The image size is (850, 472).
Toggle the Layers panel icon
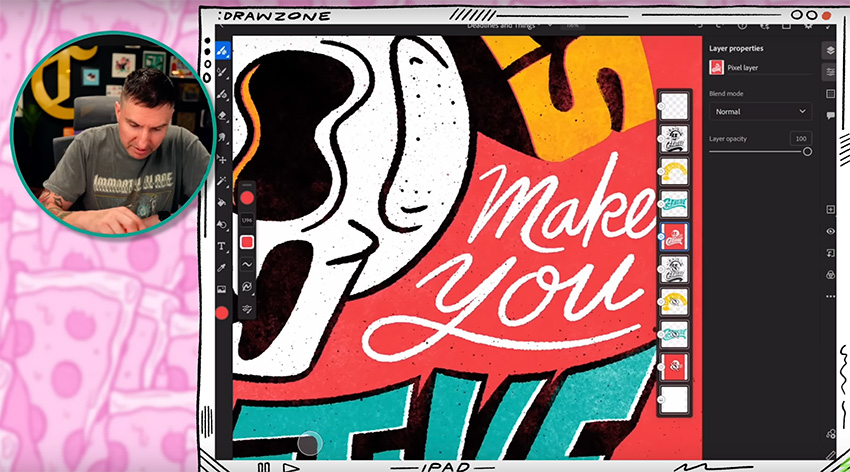(830, 50)
